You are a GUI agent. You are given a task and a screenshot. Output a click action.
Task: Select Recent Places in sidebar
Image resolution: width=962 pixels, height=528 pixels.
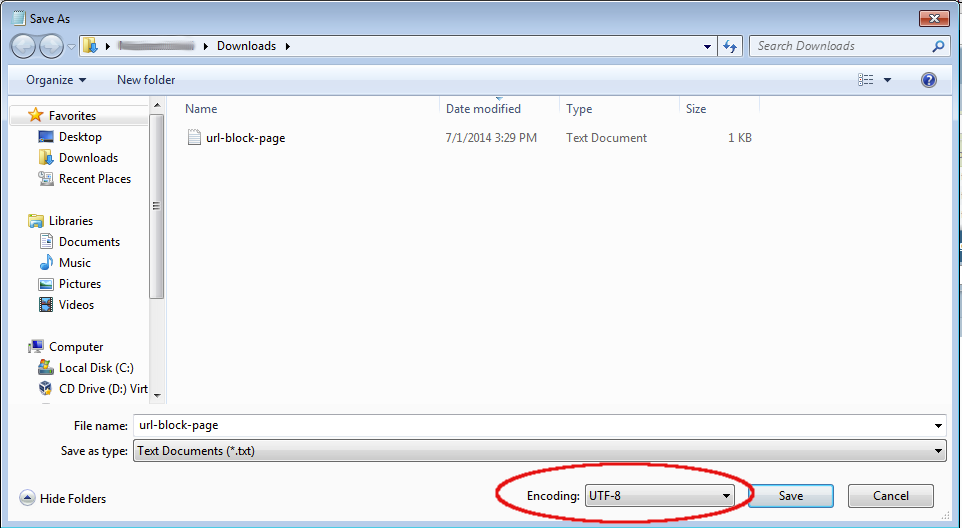tap(94, 178)
